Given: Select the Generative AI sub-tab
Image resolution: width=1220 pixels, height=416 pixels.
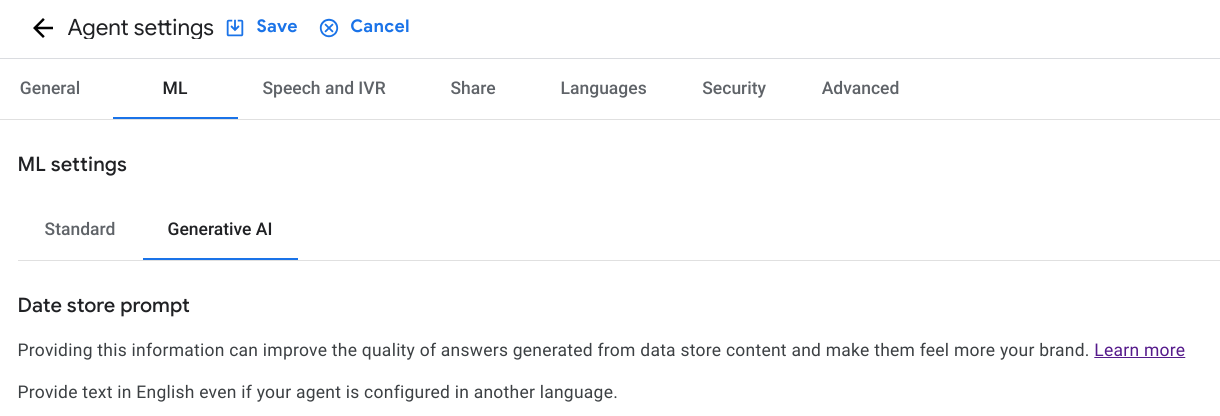Looking at the screenshot, I should click(x=220, y=229).
